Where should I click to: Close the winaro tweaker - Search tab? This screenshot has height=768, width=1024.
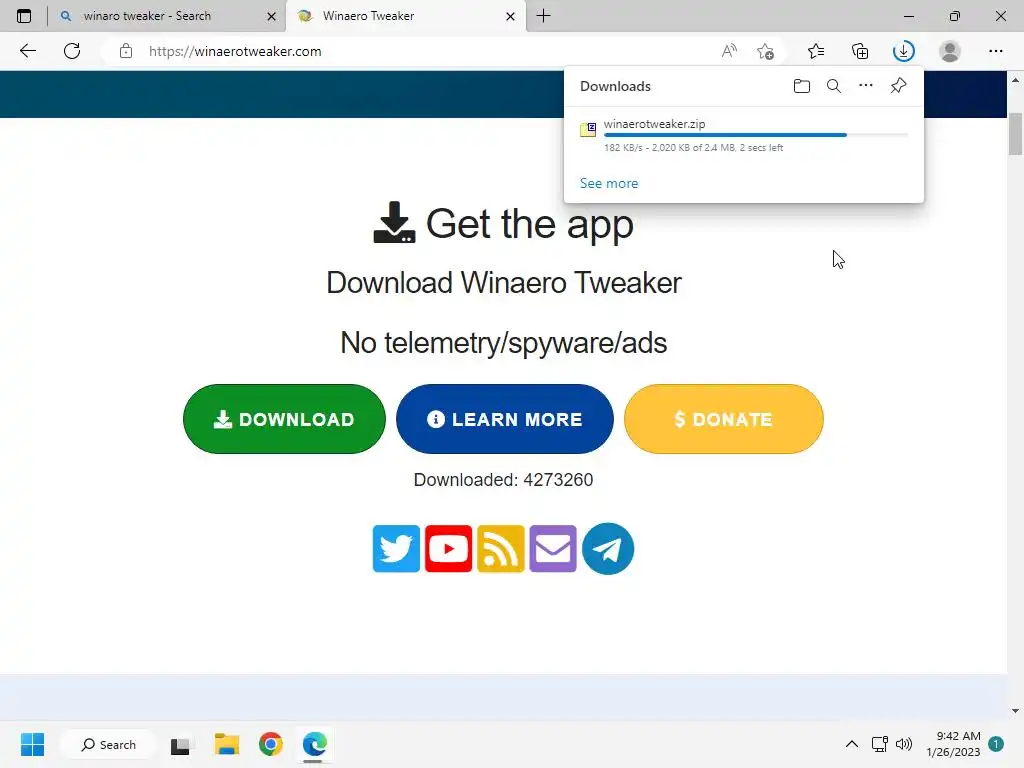click(272, 16)
